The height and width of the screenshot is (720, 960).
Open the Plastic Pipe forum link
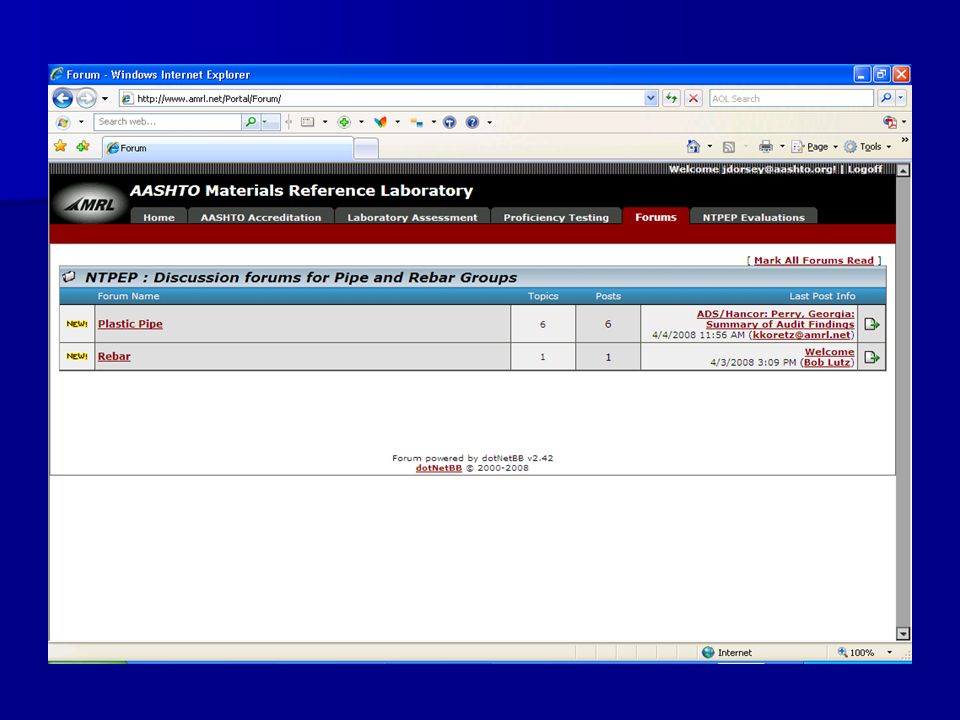[x=130, y=324]
